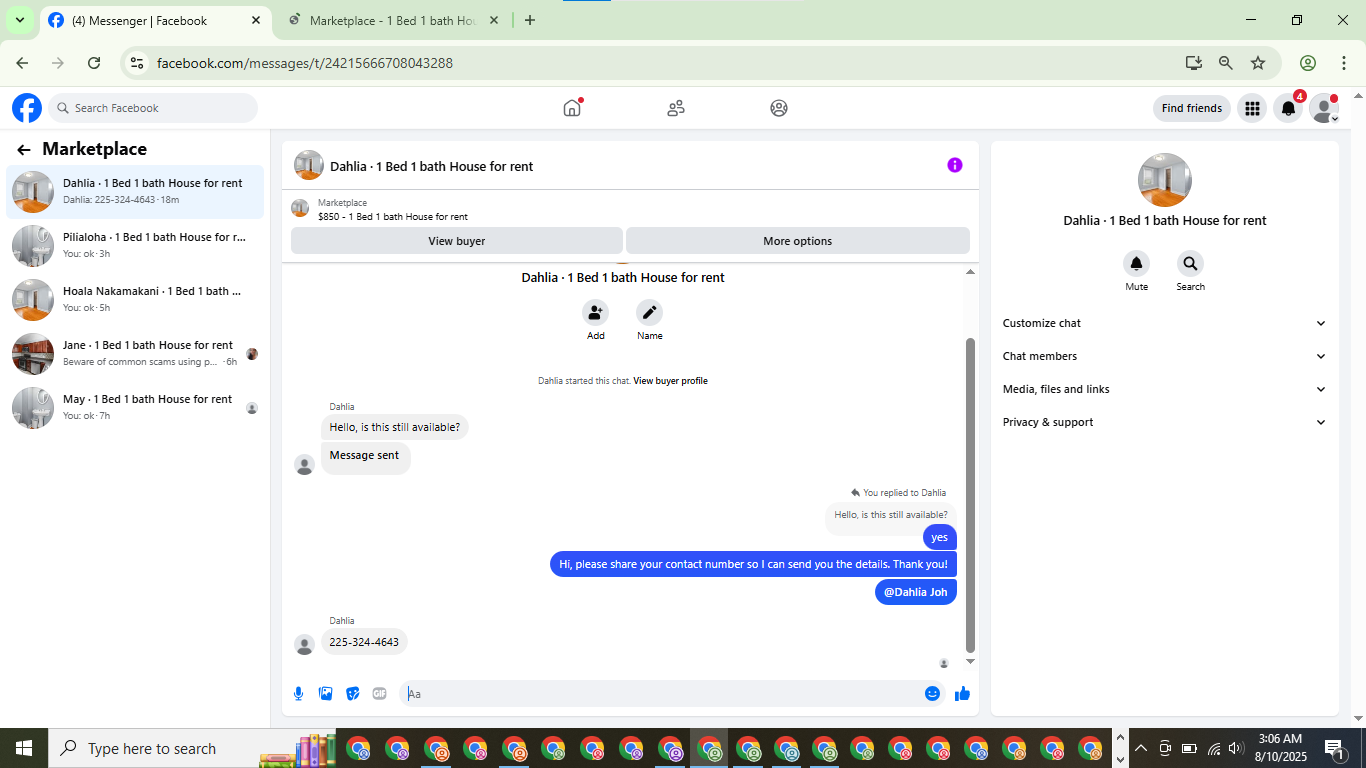Expand Privacy & support section
This screenshot has height=768, width=1366.
pos(1164,422)
